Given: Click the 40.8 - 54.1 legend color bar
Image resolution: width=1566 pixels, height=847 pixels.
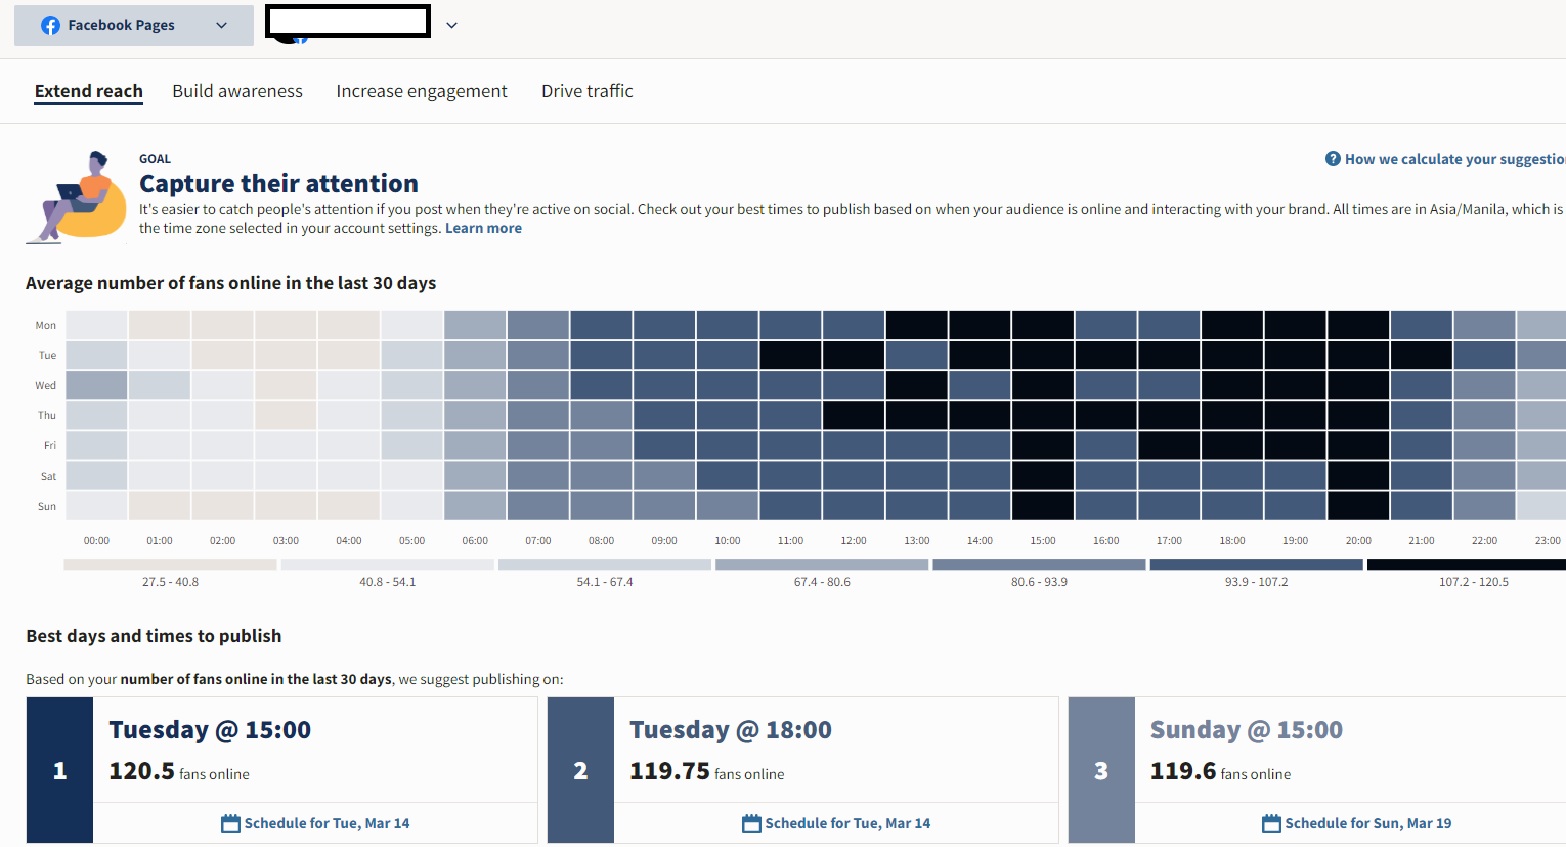Looking at the screenshot, I should coord(387,565).
